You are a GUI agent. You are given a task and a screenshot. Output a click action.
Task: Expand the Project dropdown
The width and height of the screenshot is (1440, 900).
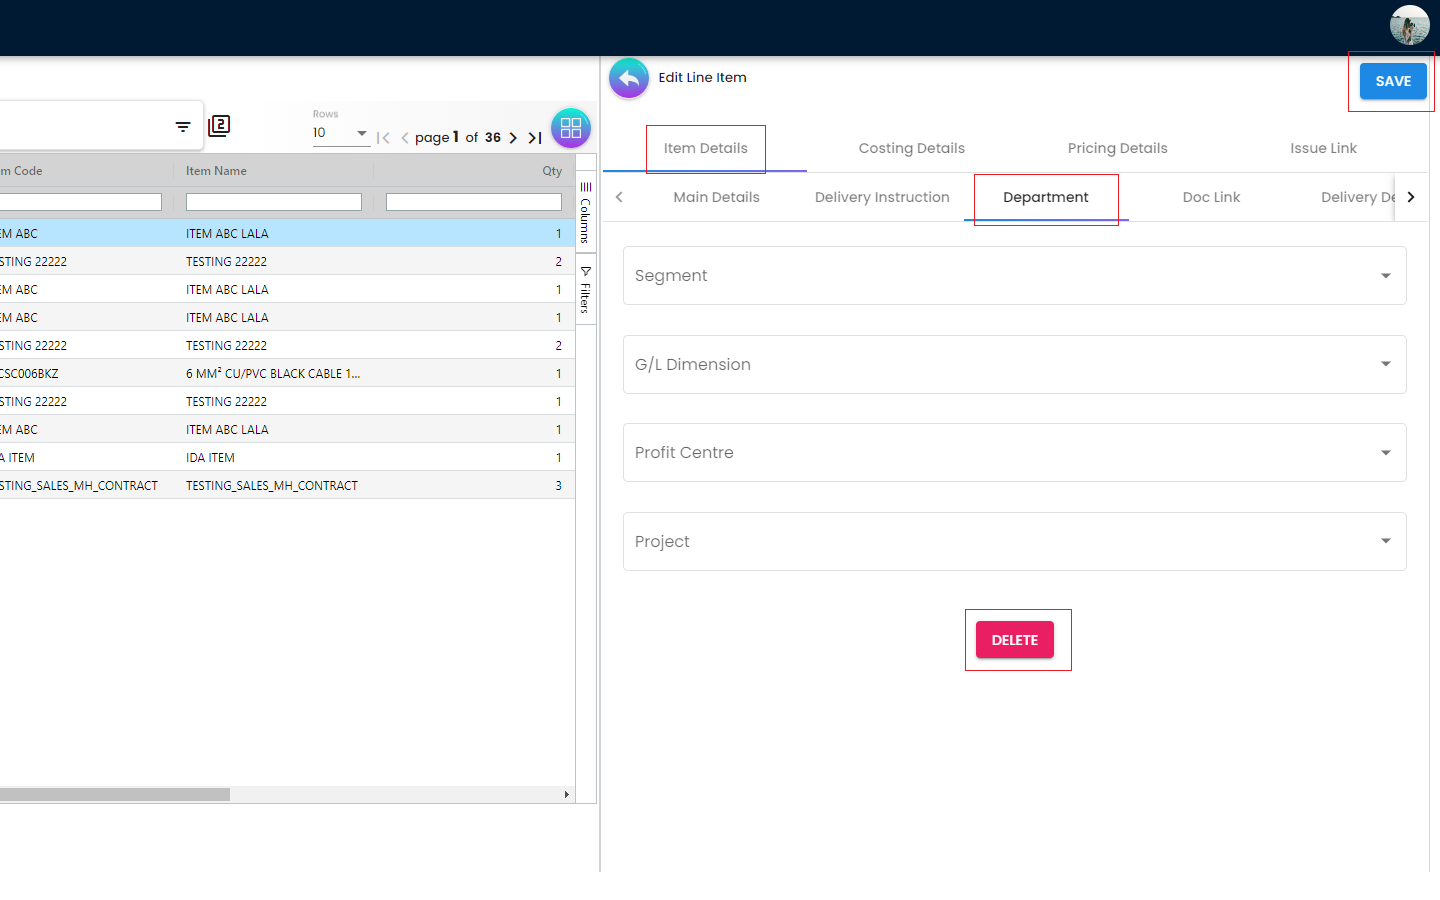pos(1015,541)
